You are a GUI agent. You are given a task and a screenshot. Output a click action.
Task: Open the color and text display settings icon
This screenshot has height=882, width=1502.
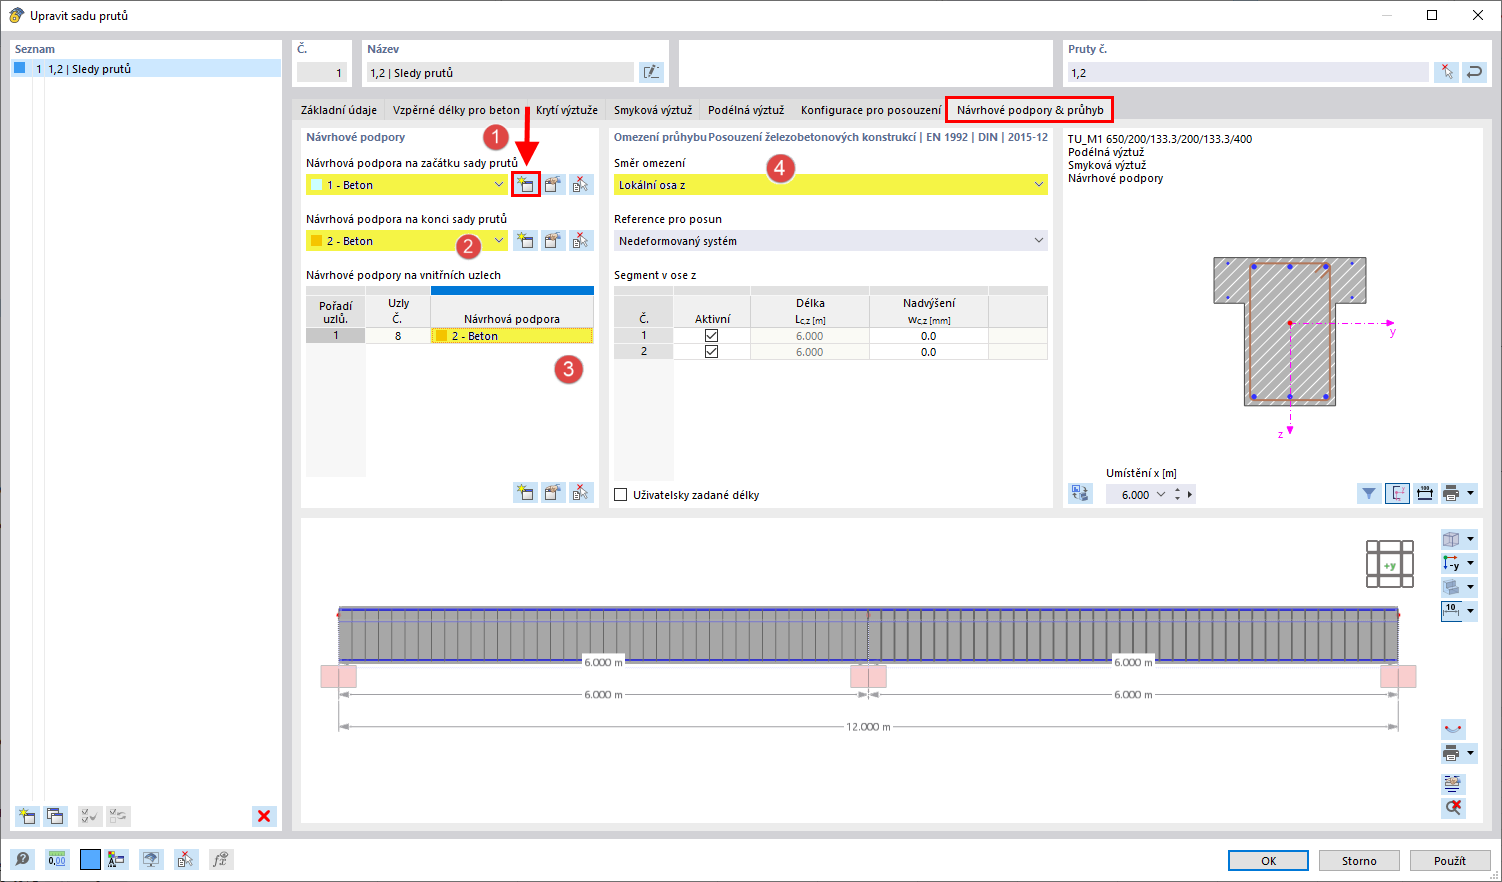(117, 859)
